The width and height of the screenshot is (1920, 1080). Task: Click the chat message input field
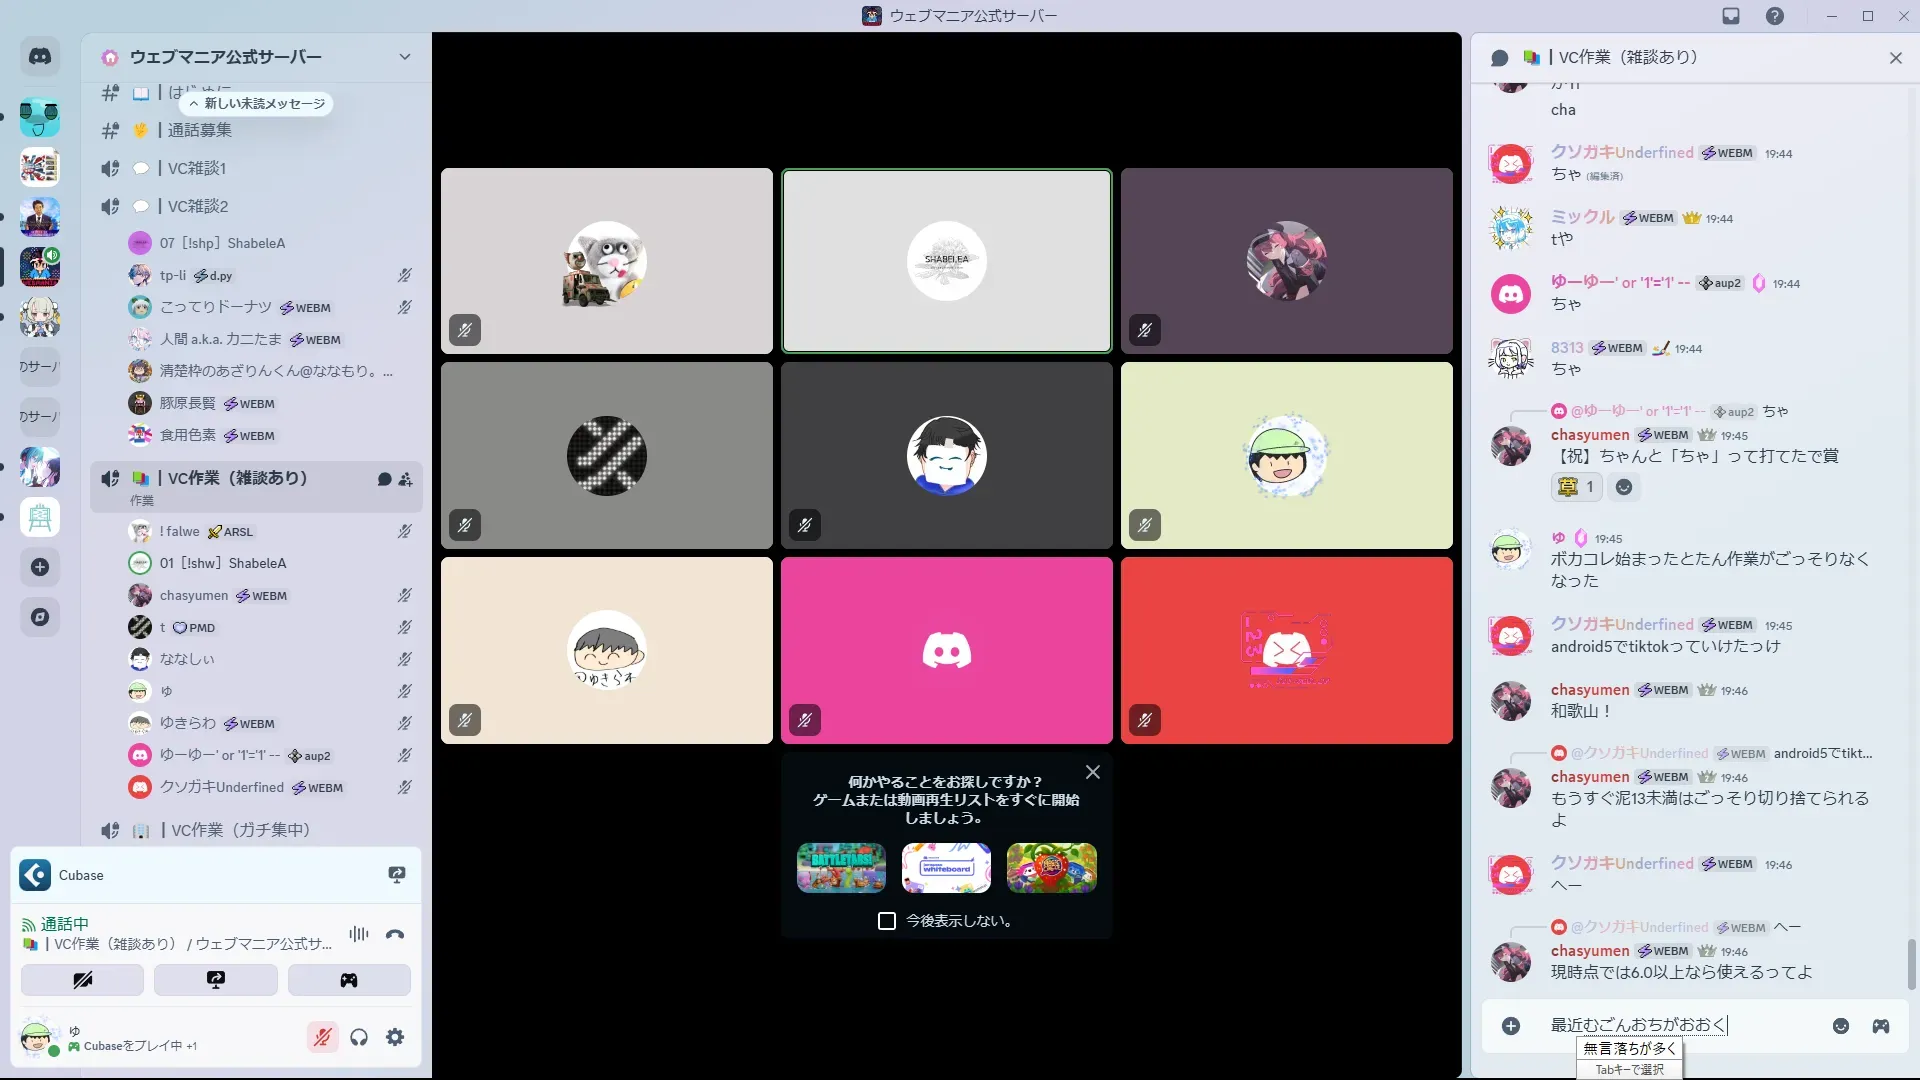(1680, 1025)
